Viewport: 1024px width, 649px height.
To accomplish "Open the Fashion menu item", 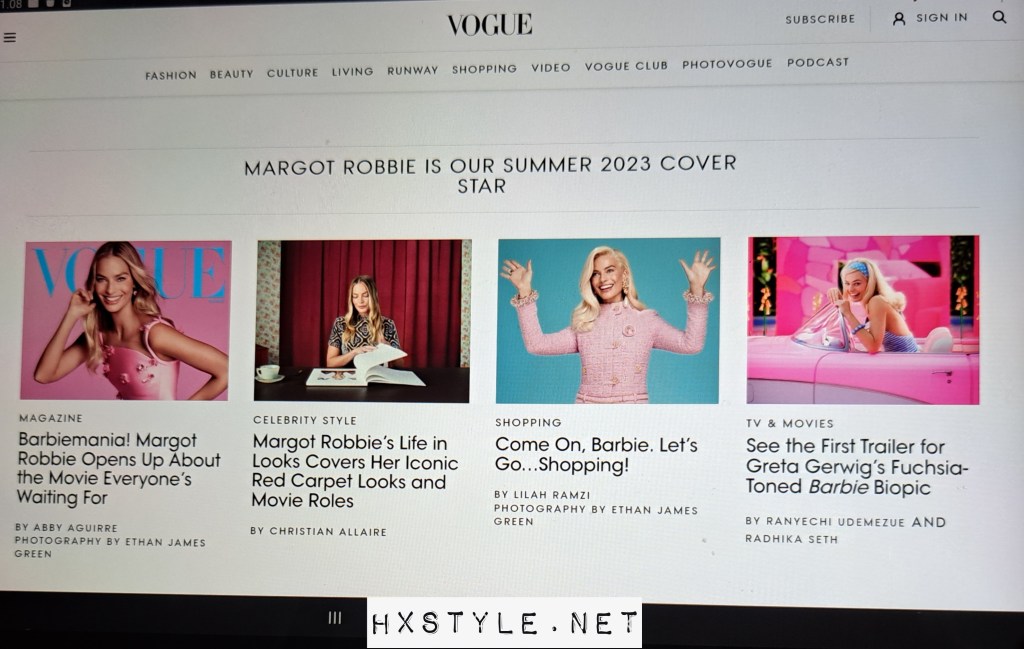I will pos(170,76).
